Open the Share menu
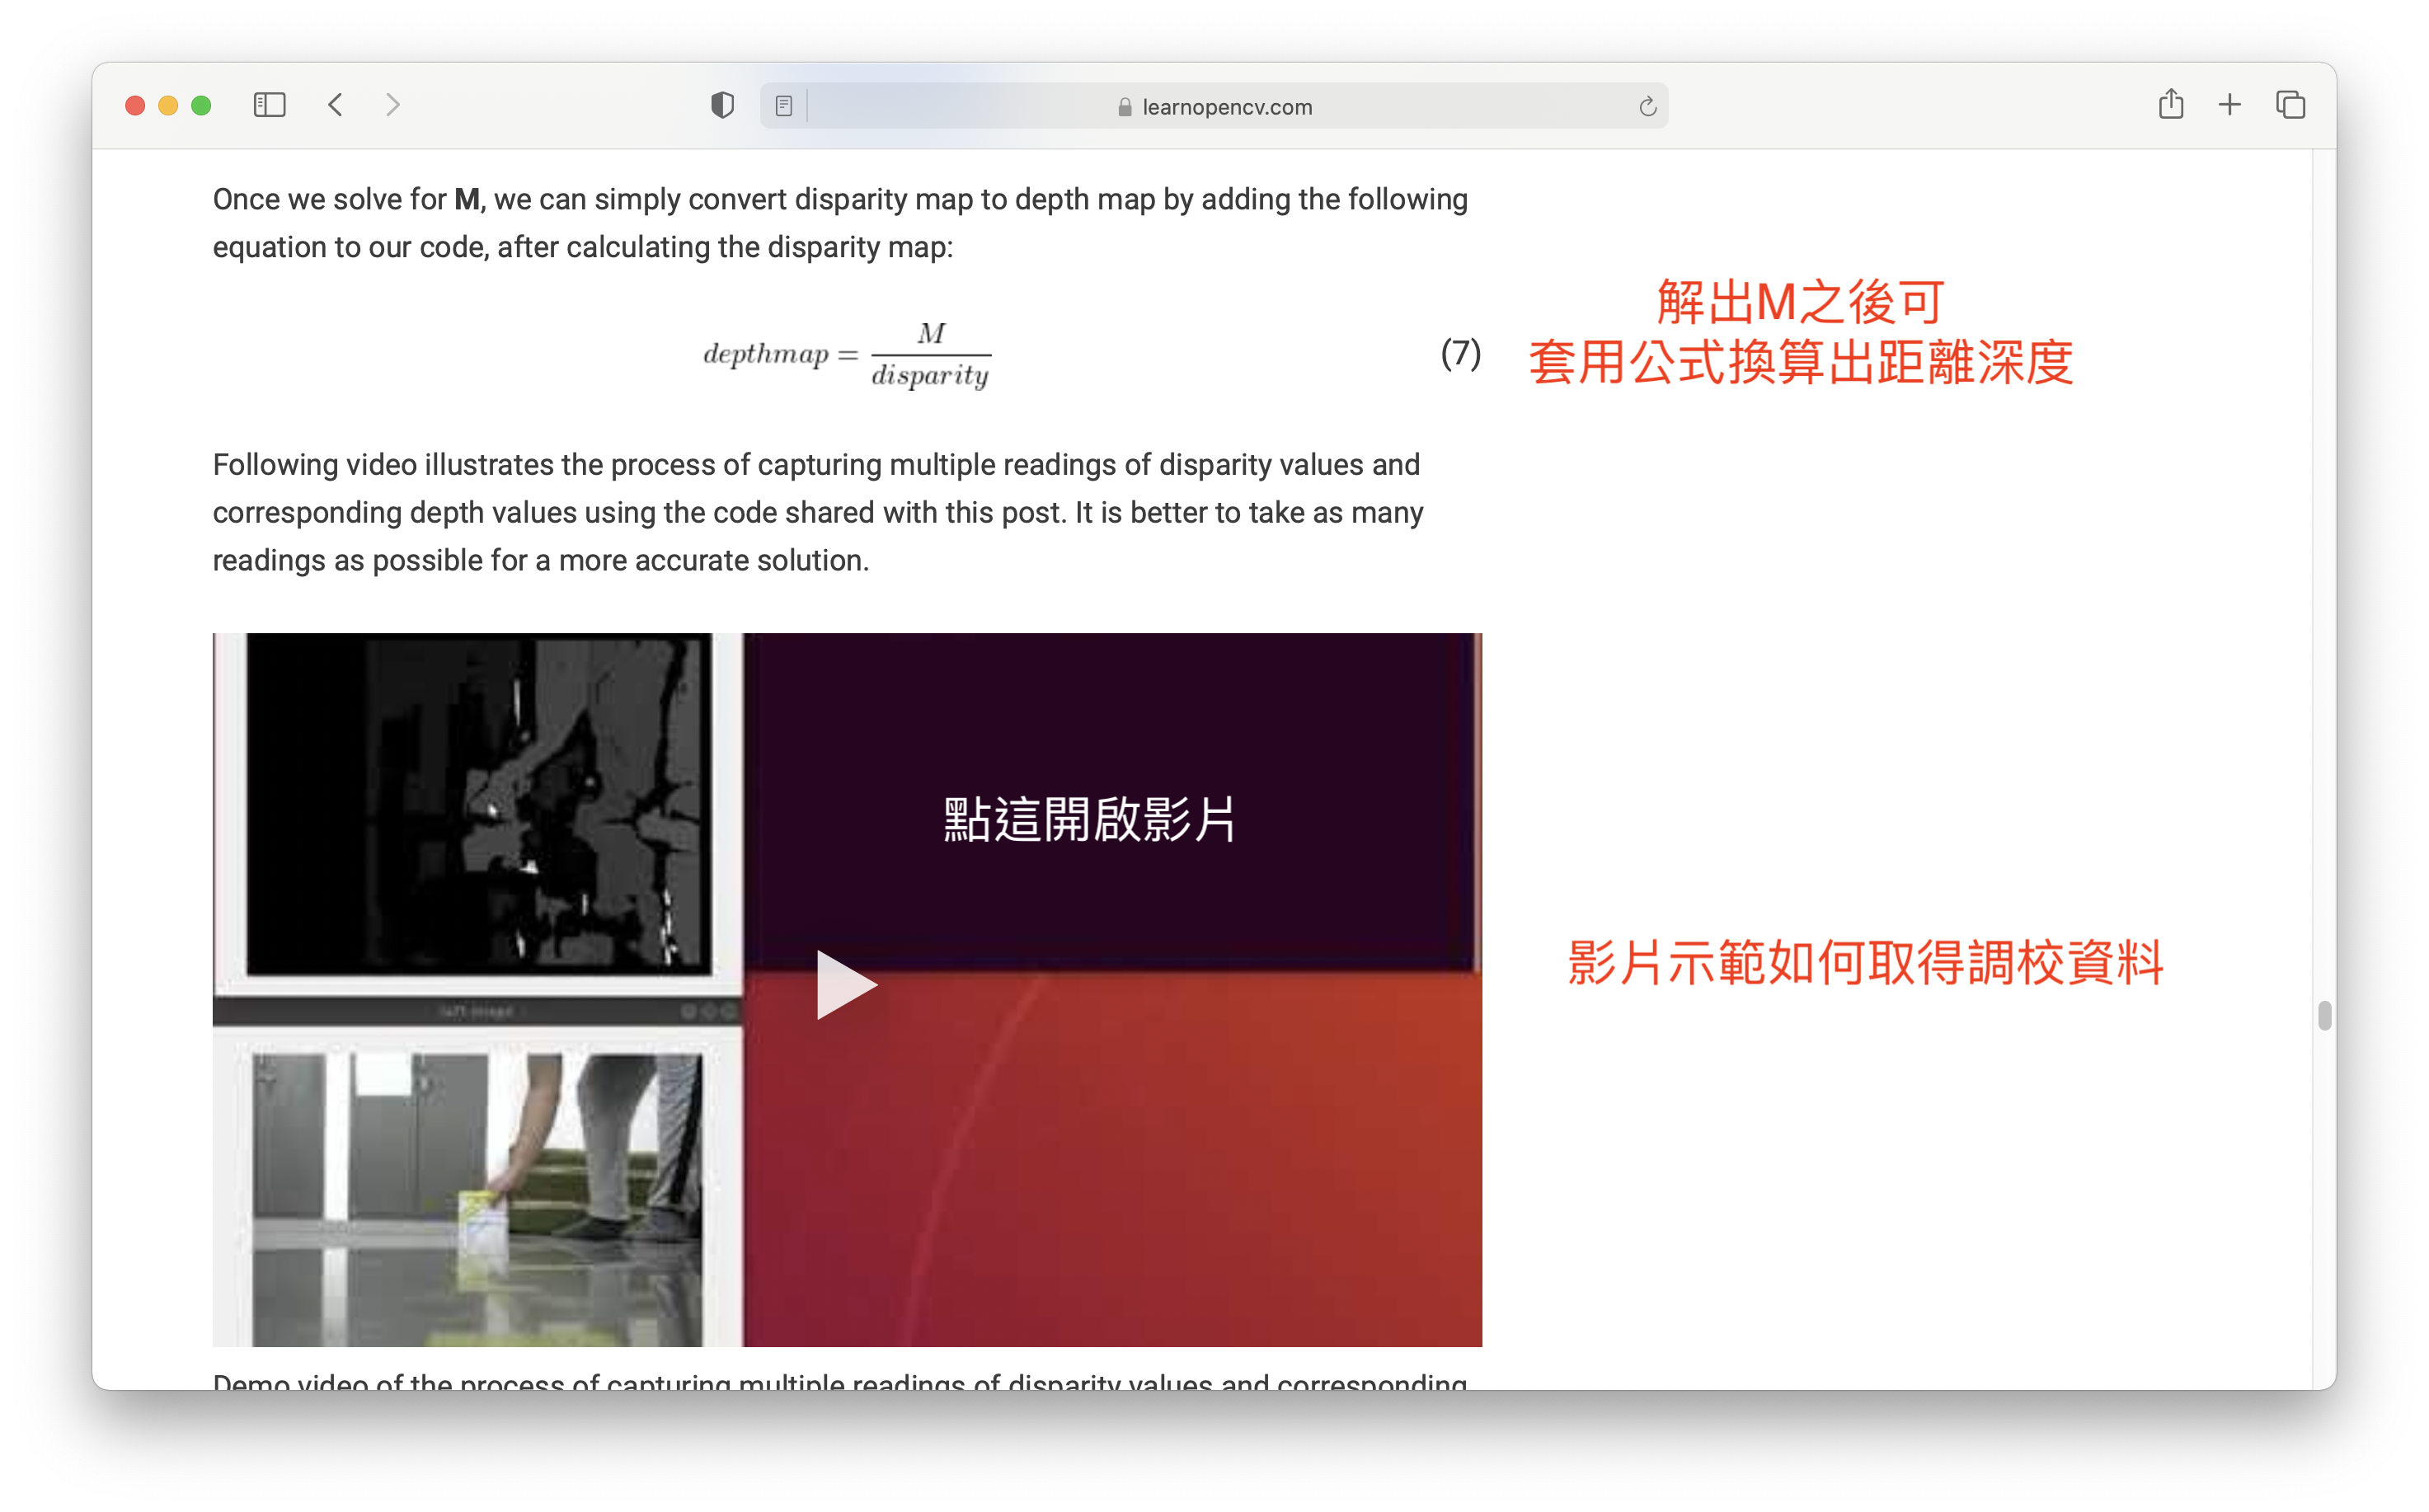Viewport: 2429px width, 1512px height. tap(2170, 104)
